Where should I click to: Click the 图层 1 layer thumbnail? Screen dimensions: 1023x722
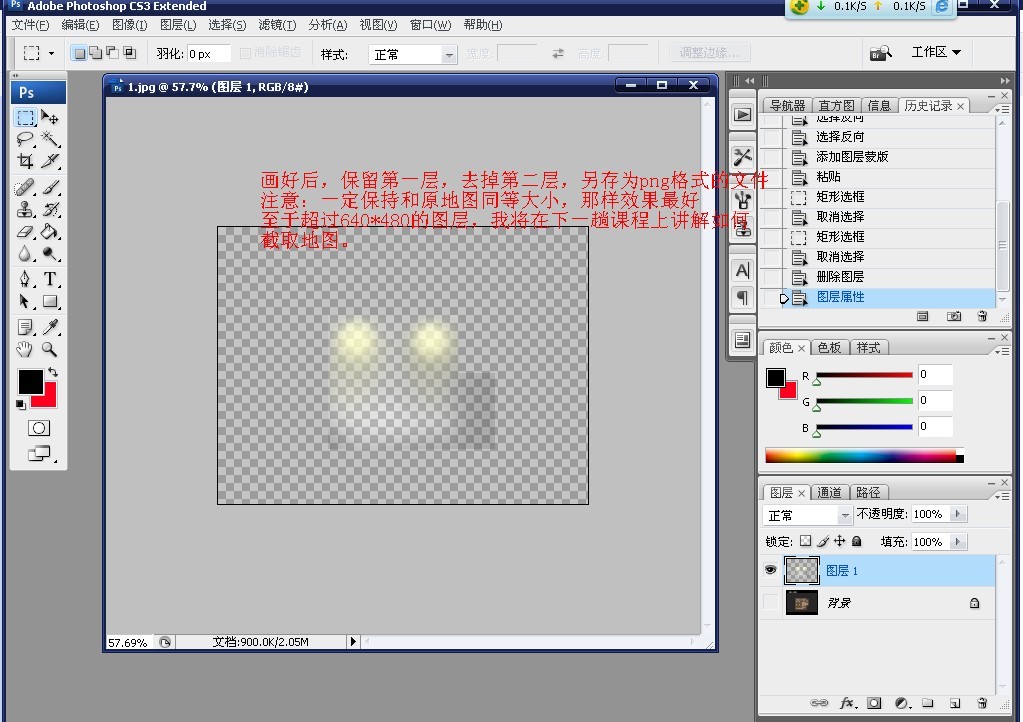coord(802,571)
